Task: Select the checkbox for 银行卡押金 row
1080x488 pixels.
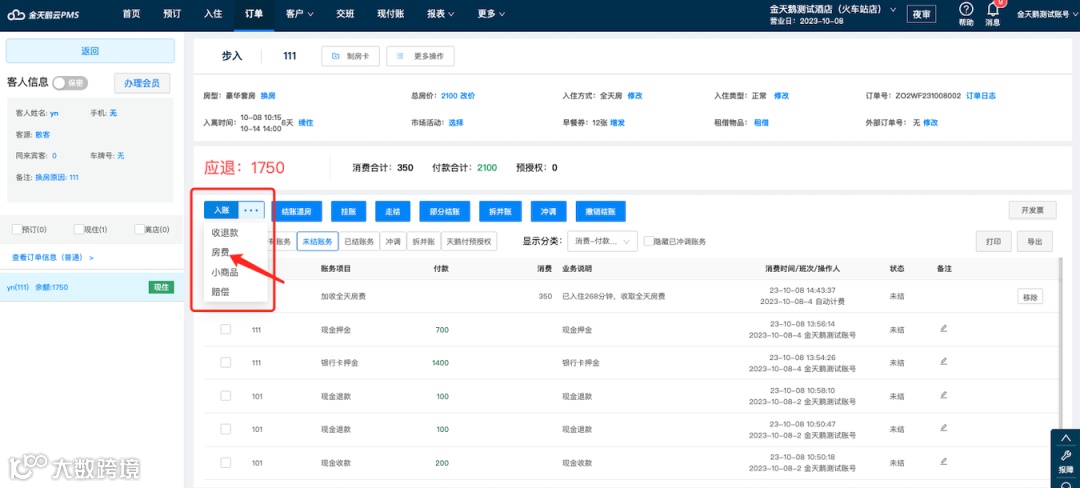Action: pyautogui.click(x=225, y=362)
